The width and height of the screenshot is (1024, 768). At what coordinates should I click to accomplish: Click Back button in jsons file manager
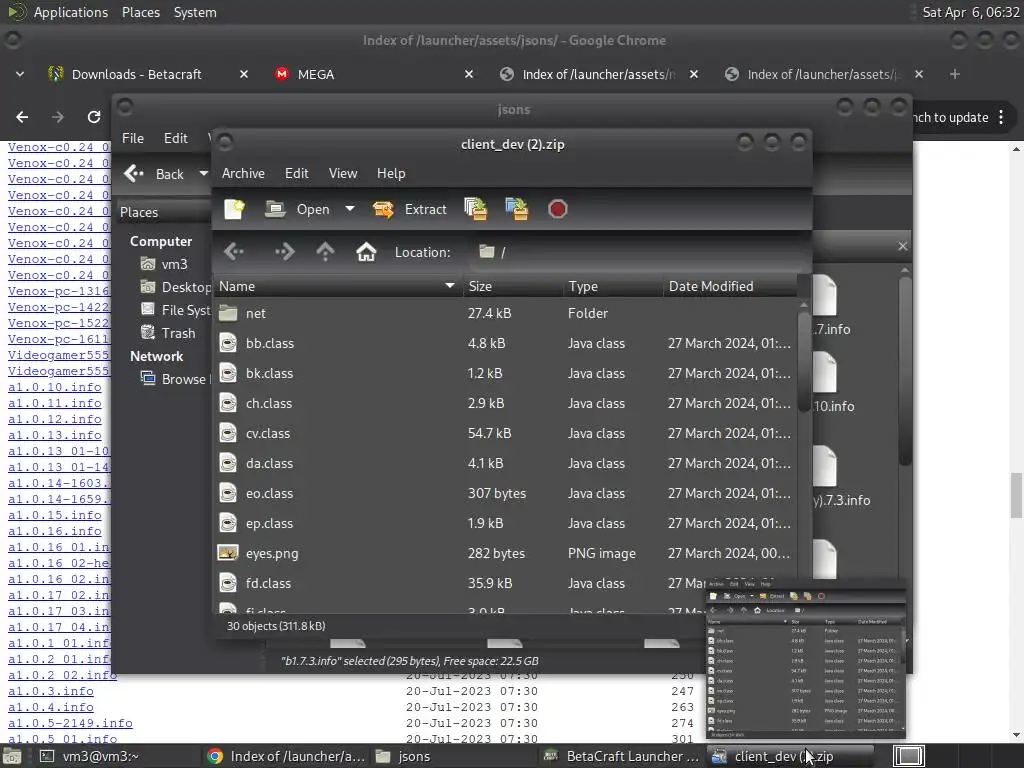(x=155, y=174)
